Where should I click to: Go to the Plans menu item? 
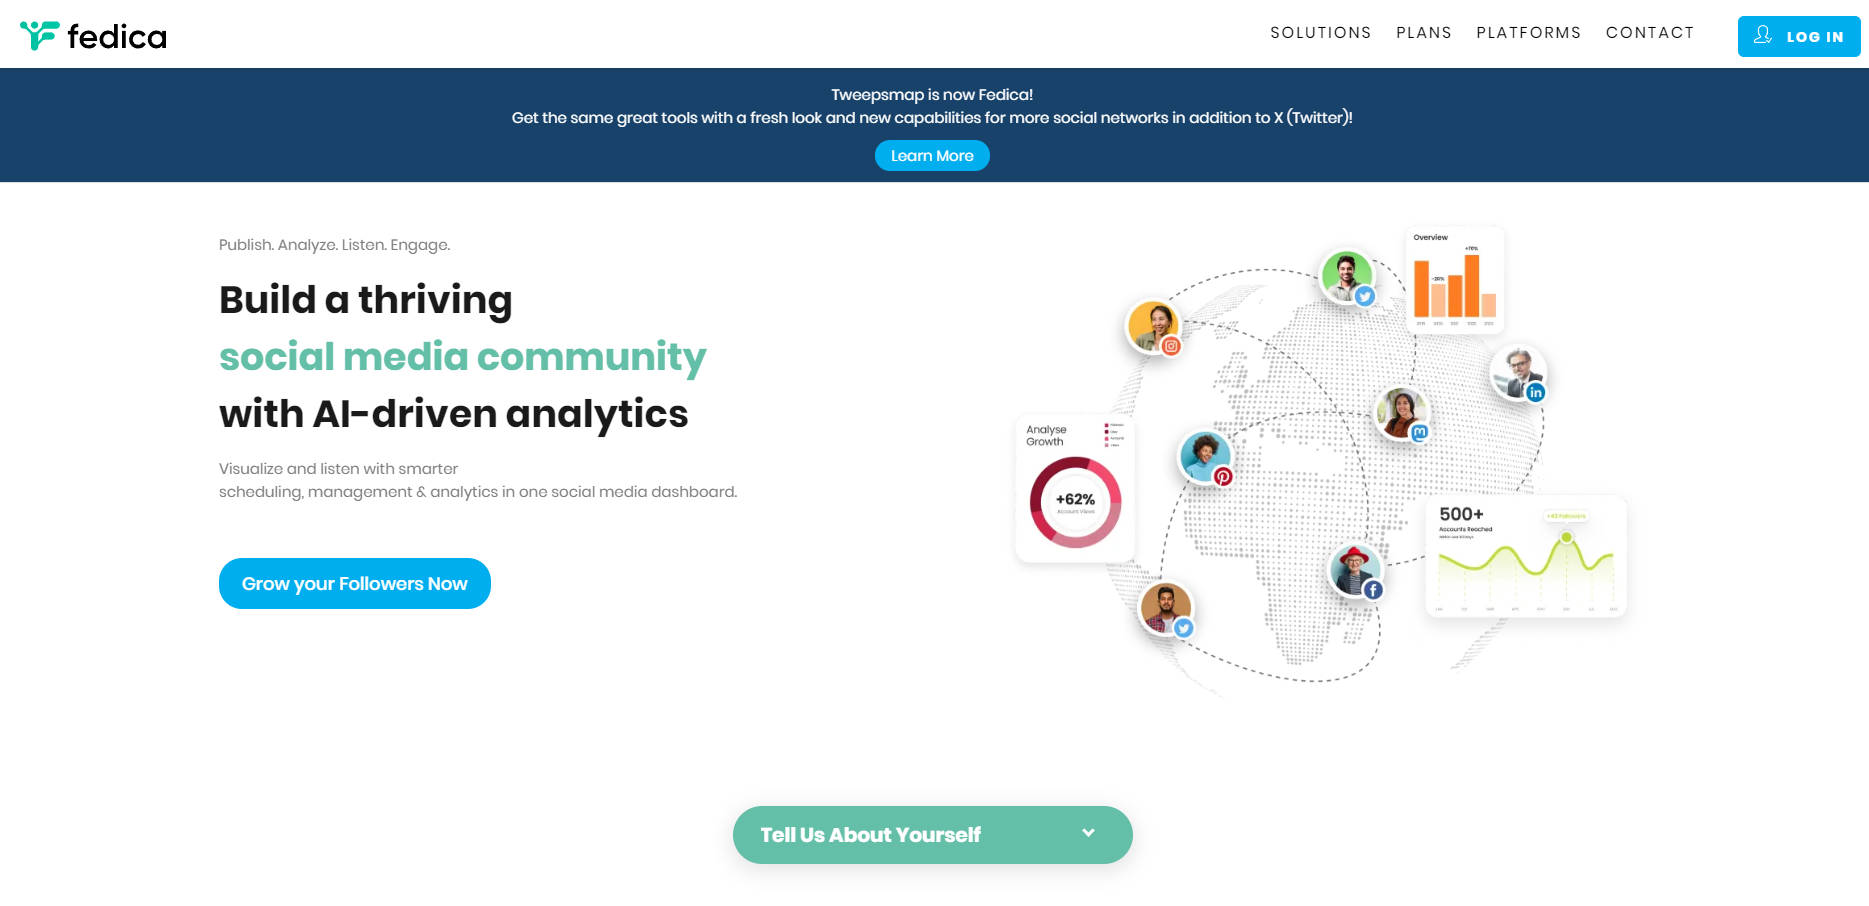(x=1423, y=33)
